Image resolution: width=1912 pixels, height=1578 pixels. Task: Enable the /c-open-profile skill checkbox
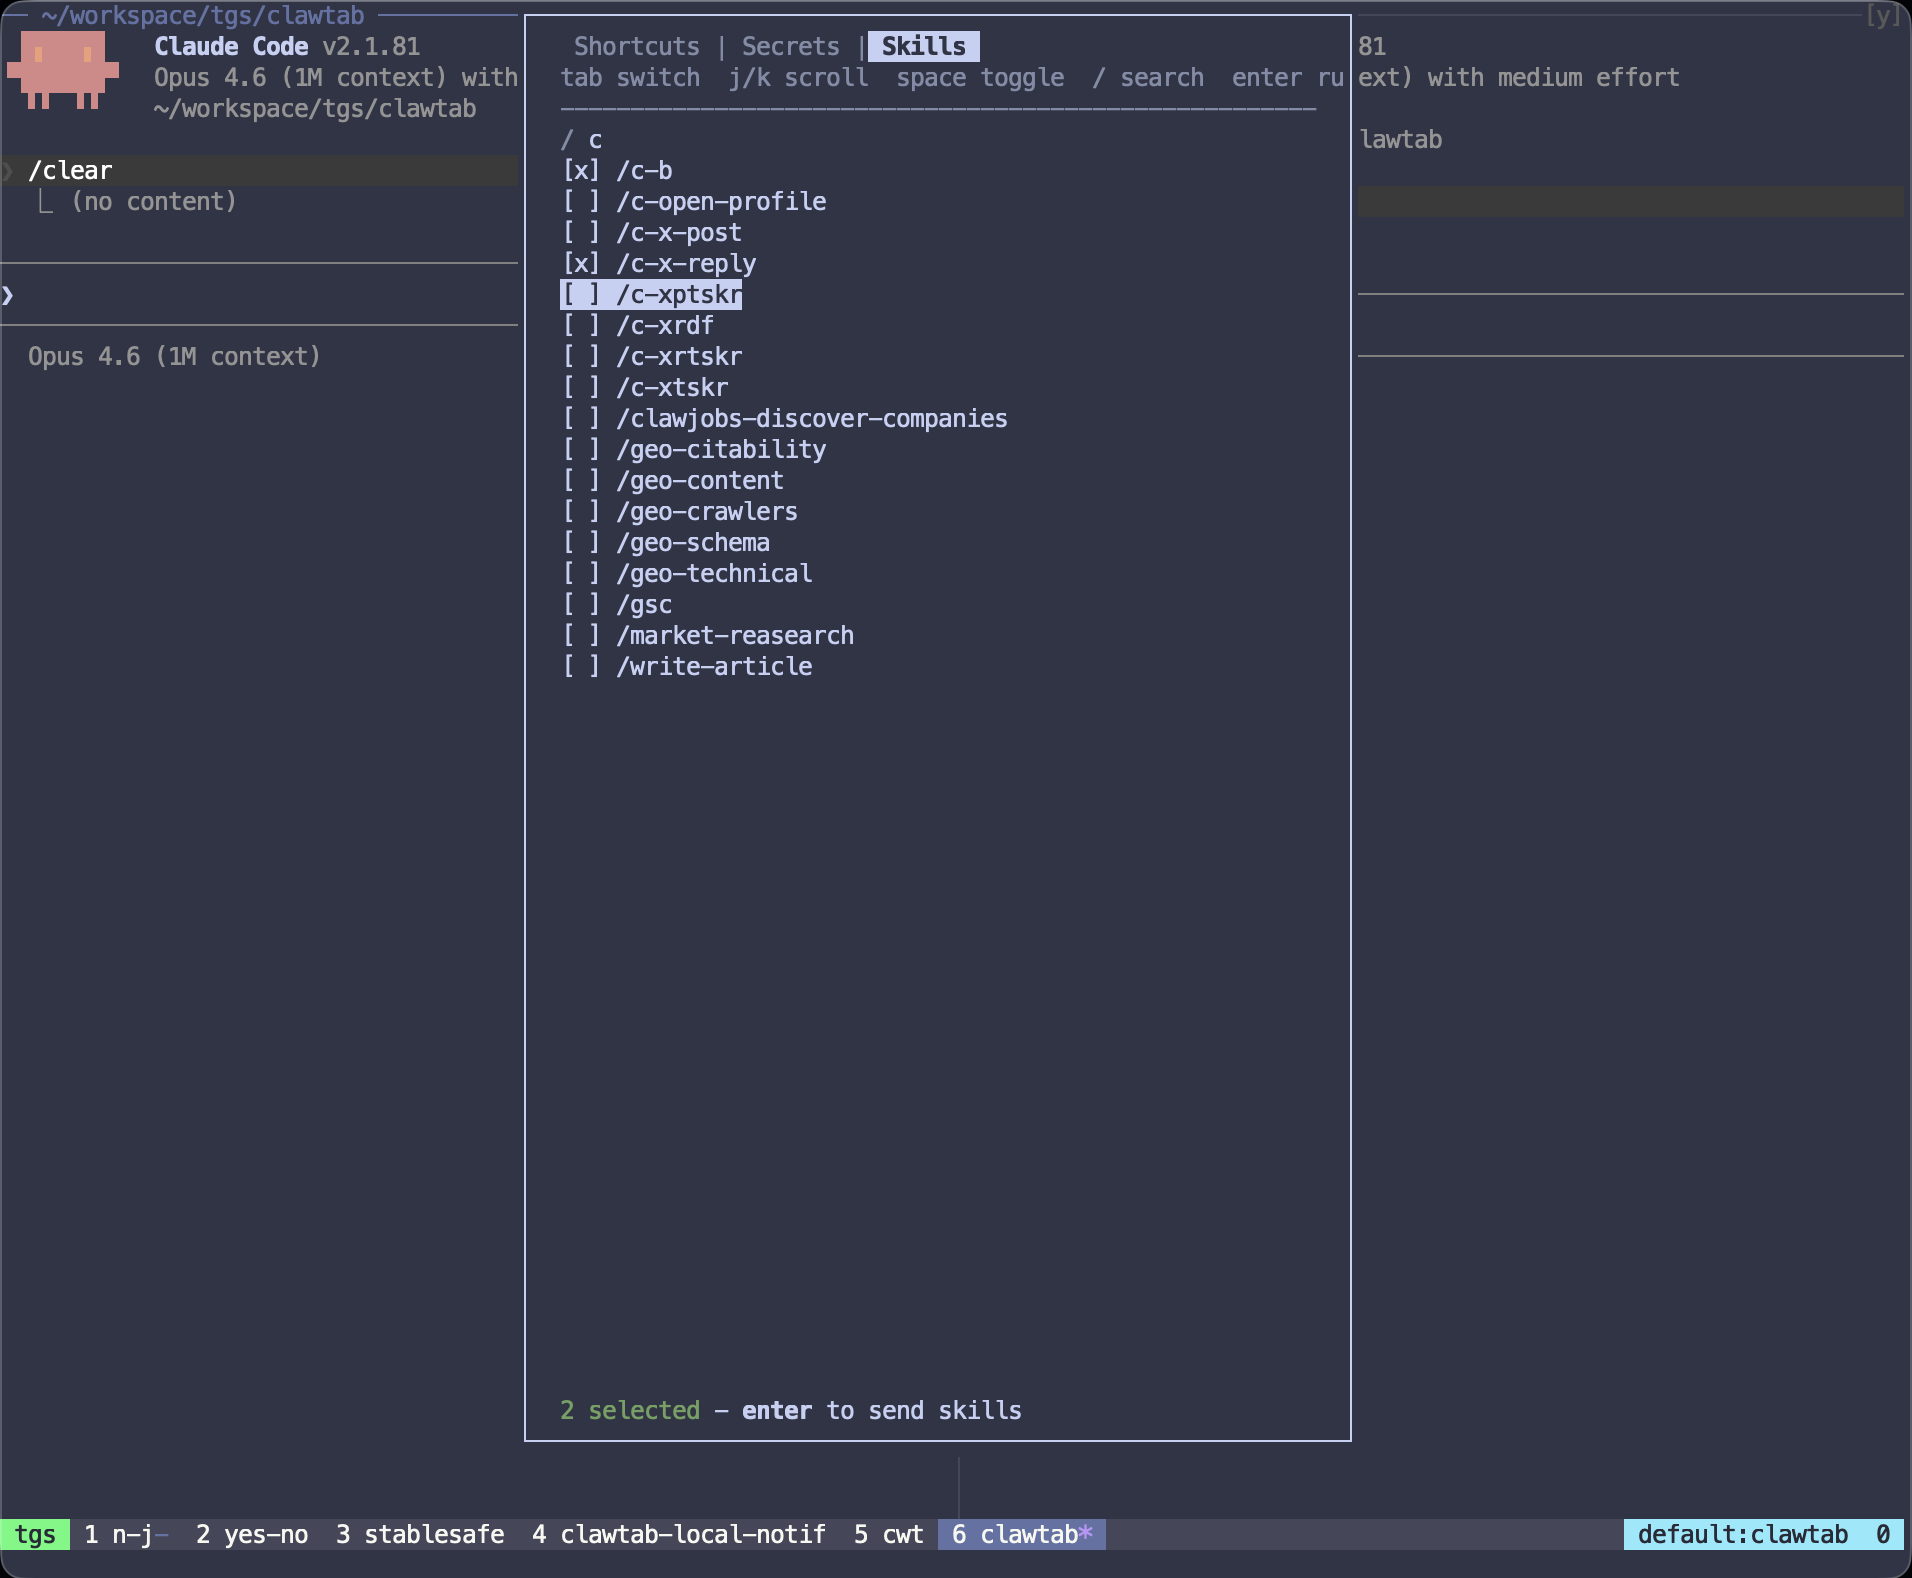pos(581,202)
